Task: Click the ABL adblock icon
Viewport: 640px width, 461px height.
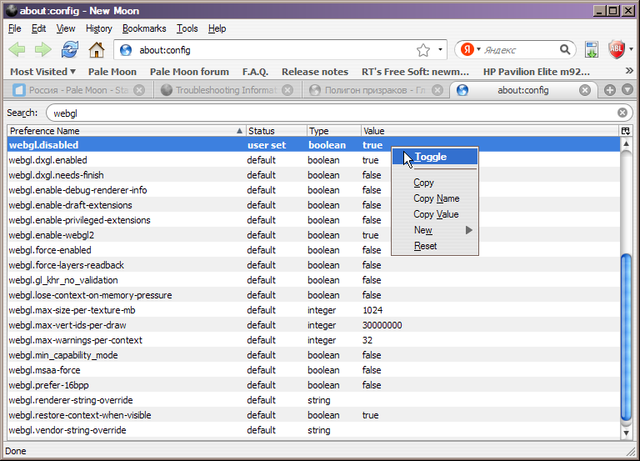Action: (617, 50)
